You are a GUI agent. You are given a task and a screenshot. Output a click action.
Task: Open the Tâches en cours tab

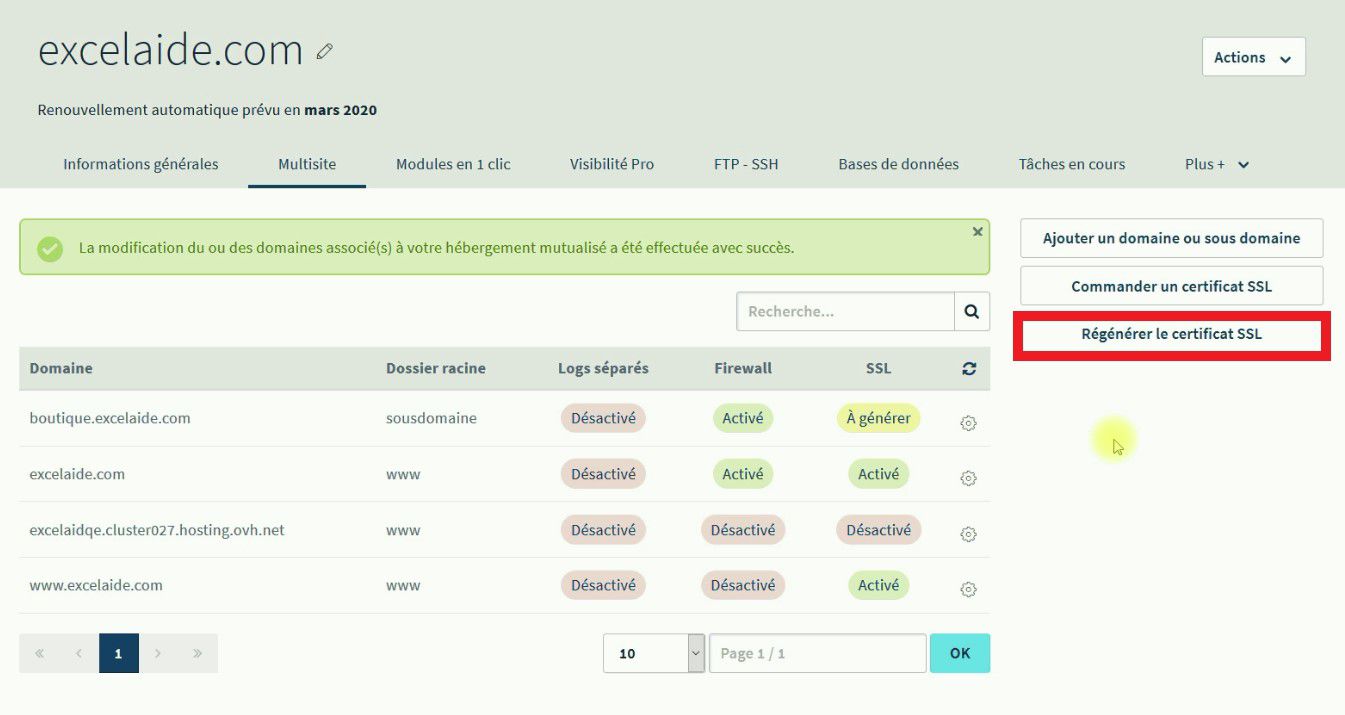(1072, 164)
